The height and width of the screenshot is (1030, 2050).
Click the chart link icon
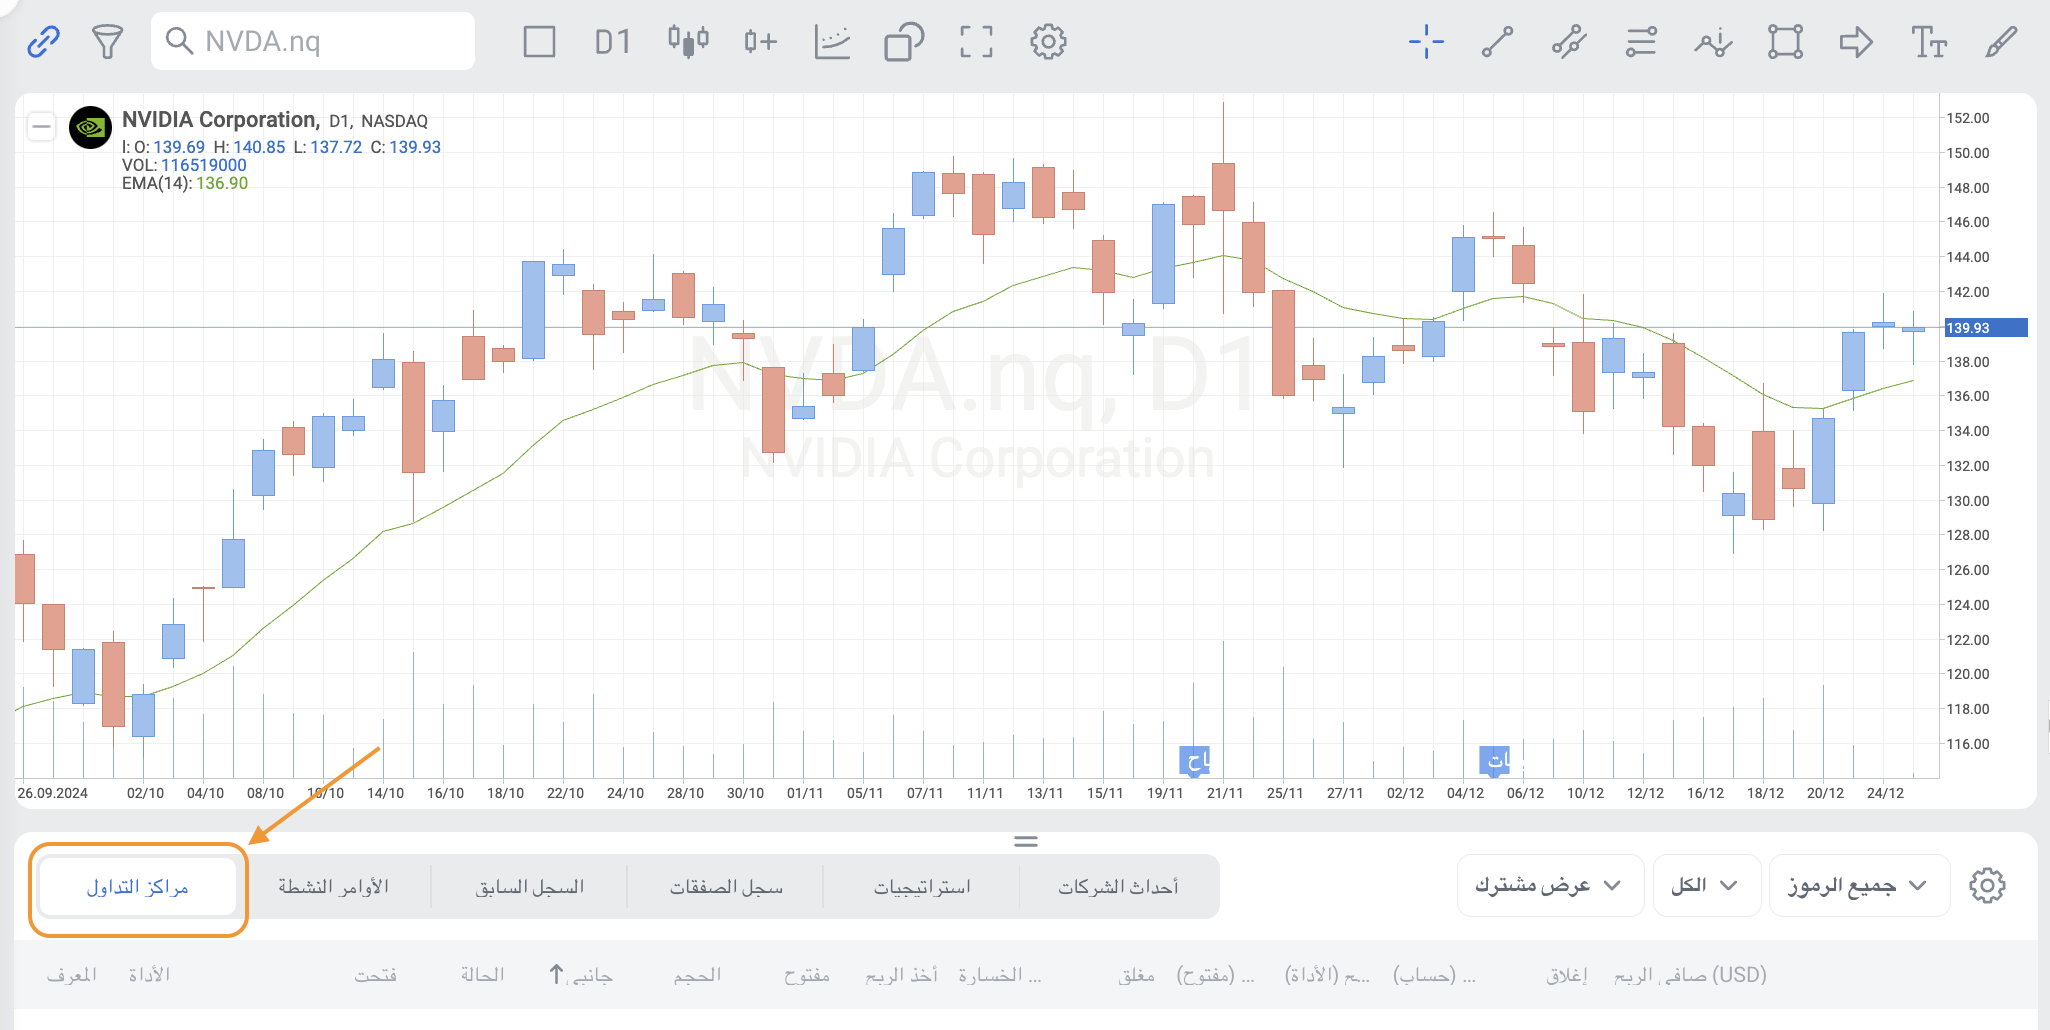[x=43, y=42]
